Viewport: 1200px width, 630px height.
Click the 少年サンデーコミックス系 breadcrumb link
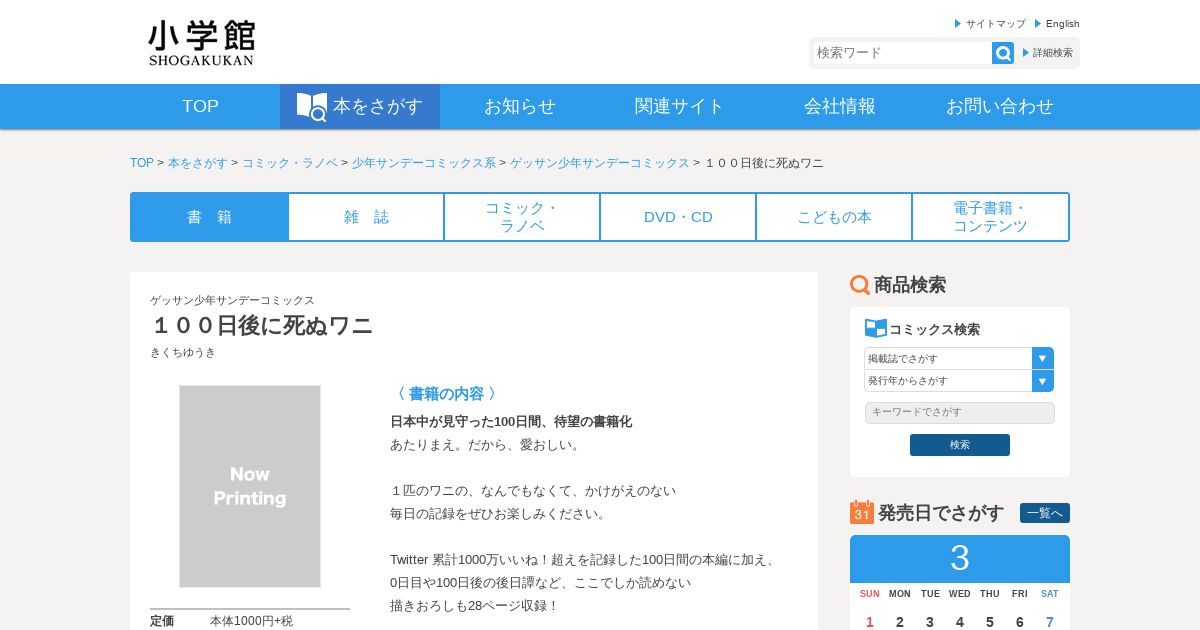(x=424, y=163)
